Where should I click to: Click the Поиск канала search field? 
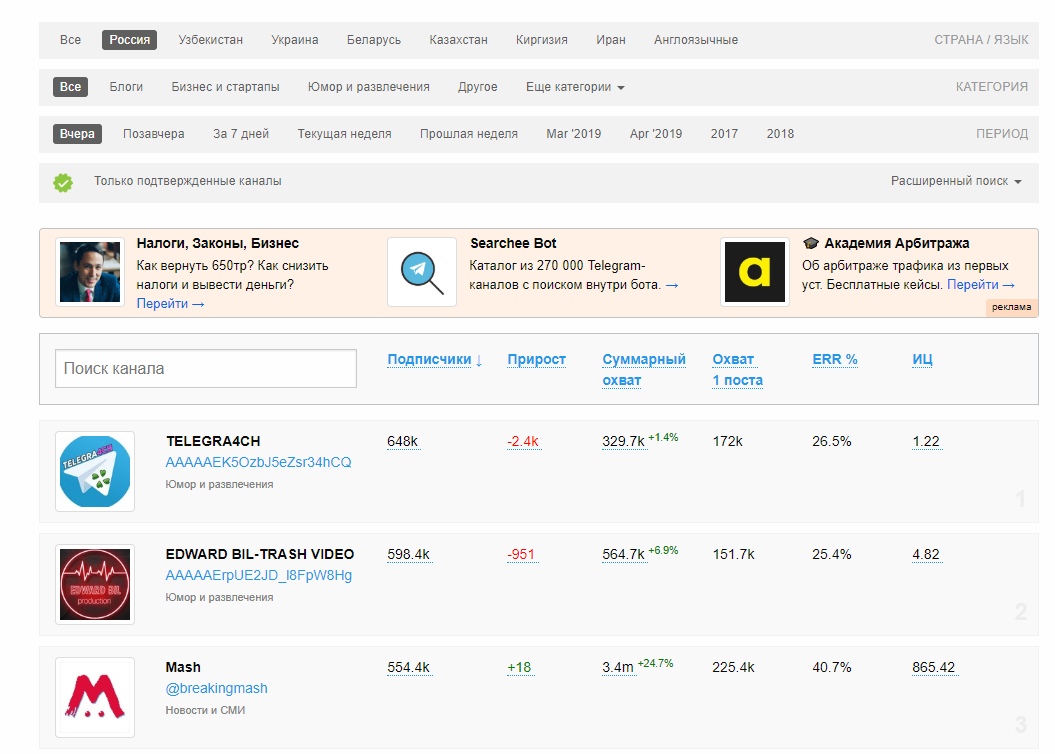(x=206, y=368)
